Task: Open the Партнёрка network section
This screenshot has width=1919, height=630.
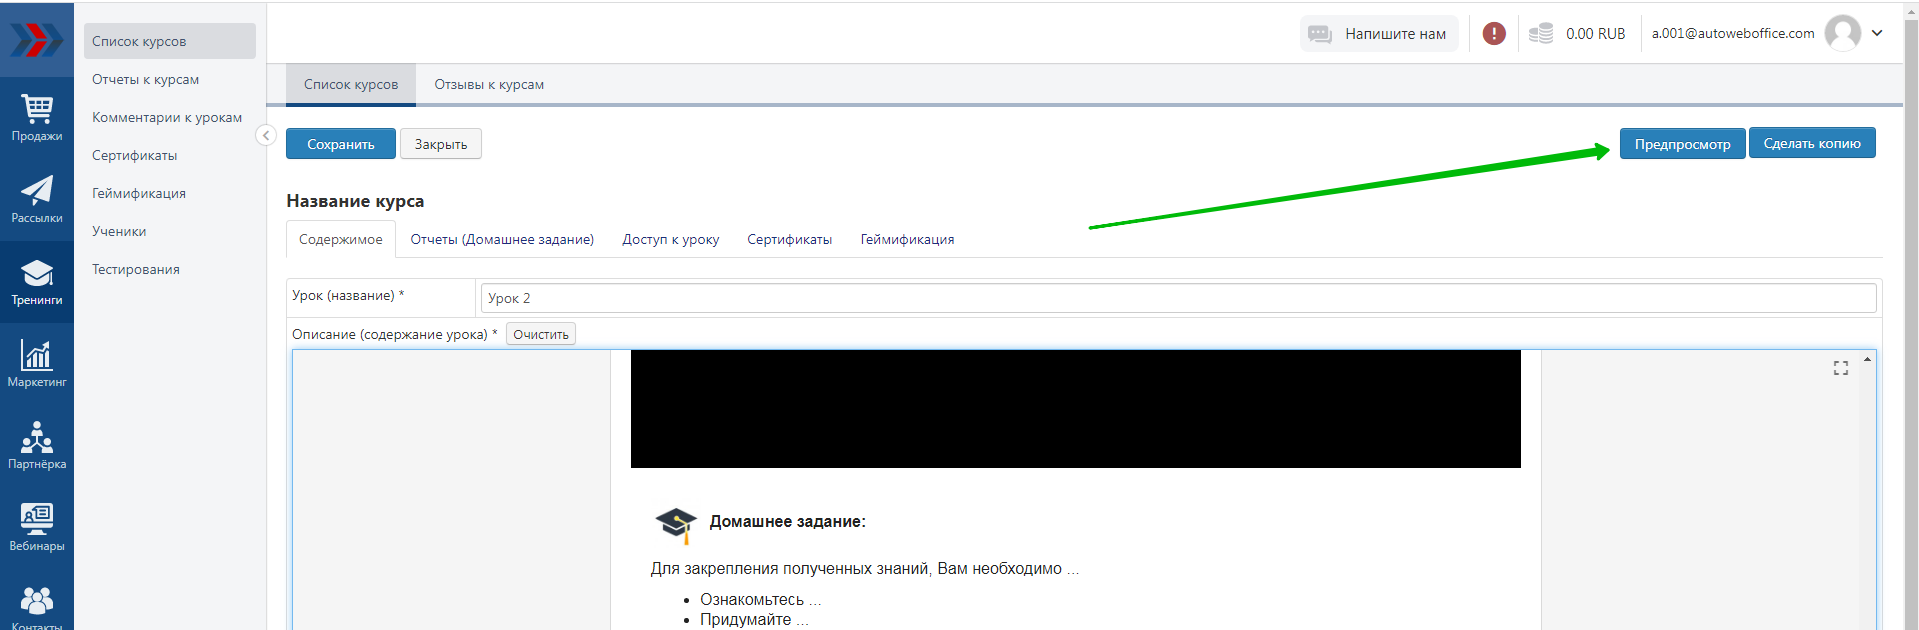Action: 37,446
